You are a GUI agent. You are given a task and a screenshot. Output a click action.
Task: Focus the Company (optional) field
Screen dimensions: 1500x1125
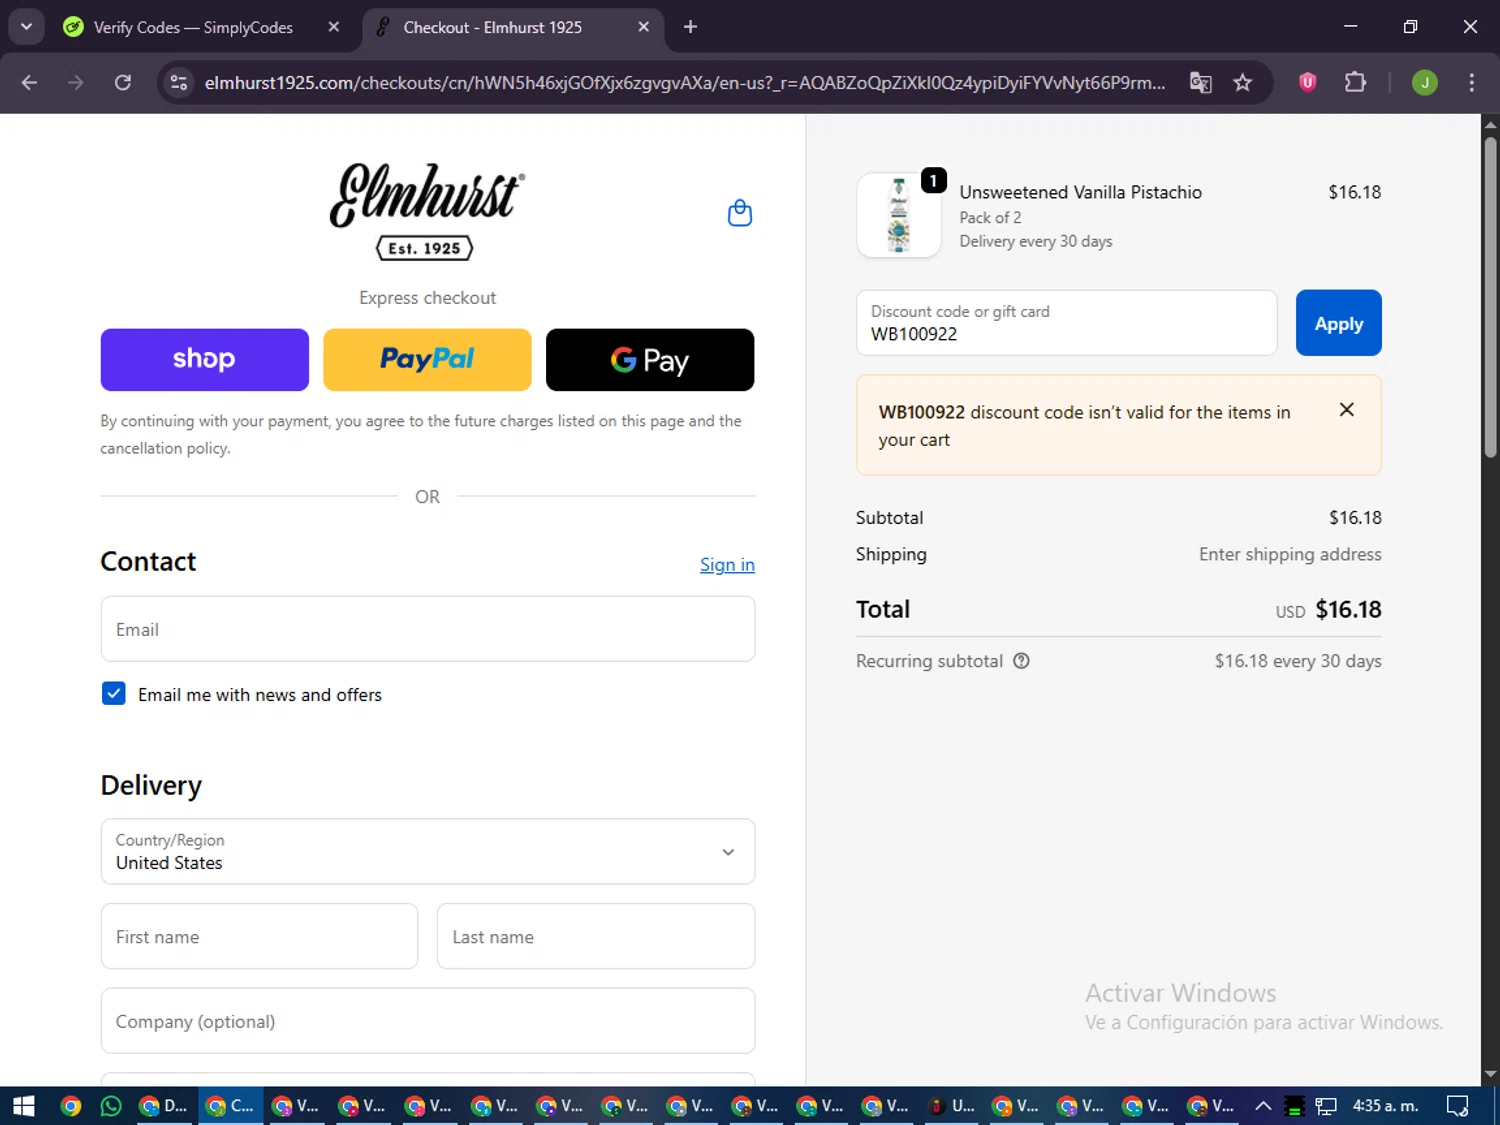click(x=428, y=1021)
